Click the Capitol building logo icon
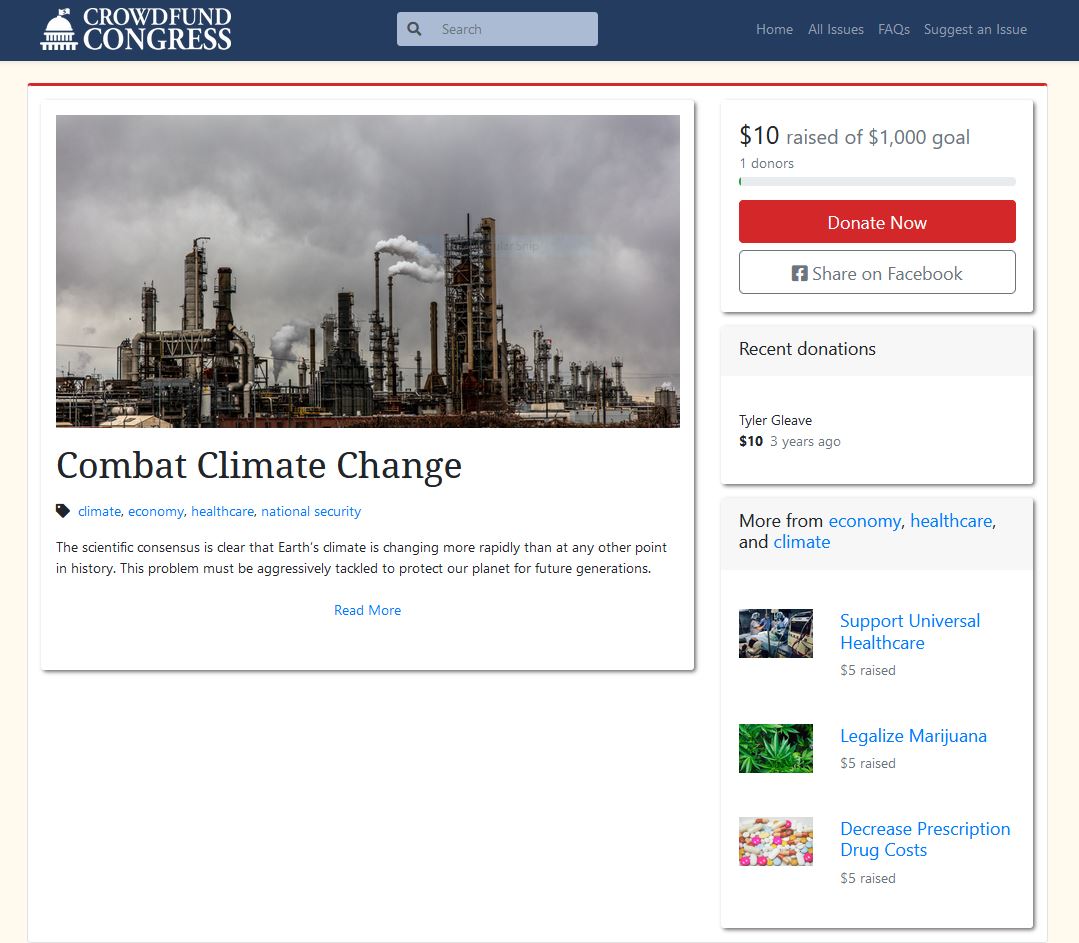This screenshot has height=943, width=1079. coord(59,28)
